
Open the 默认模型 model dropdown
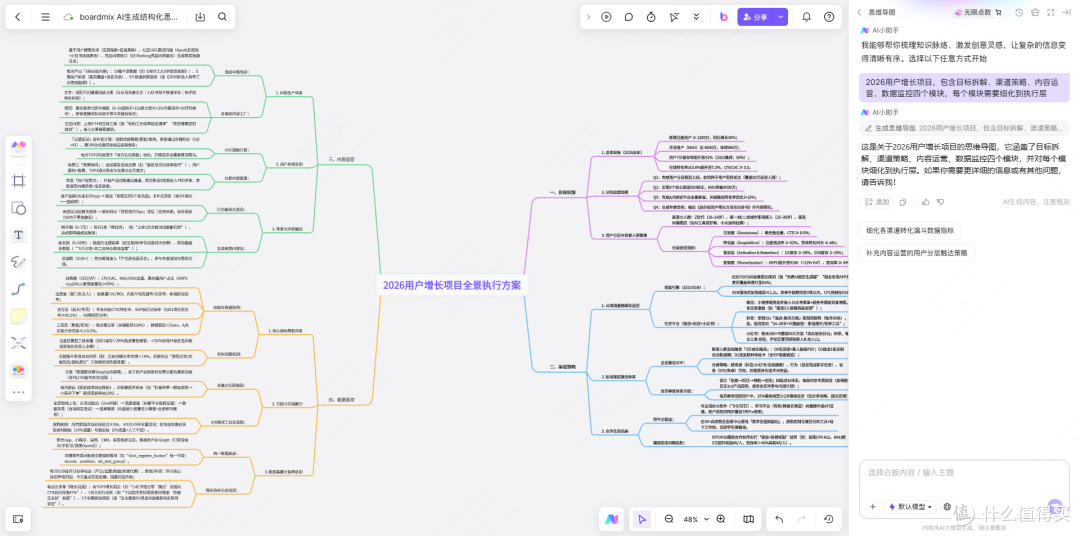[x=912, y=506]
